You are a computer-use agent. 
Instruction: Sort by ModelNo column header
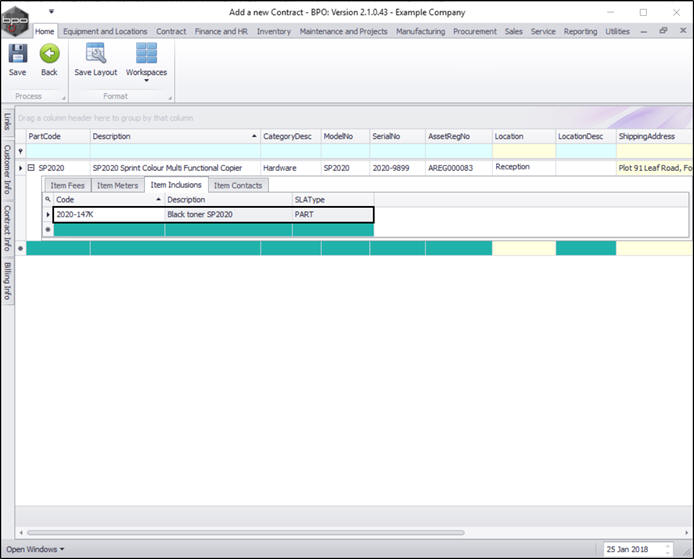click(345, 136)
